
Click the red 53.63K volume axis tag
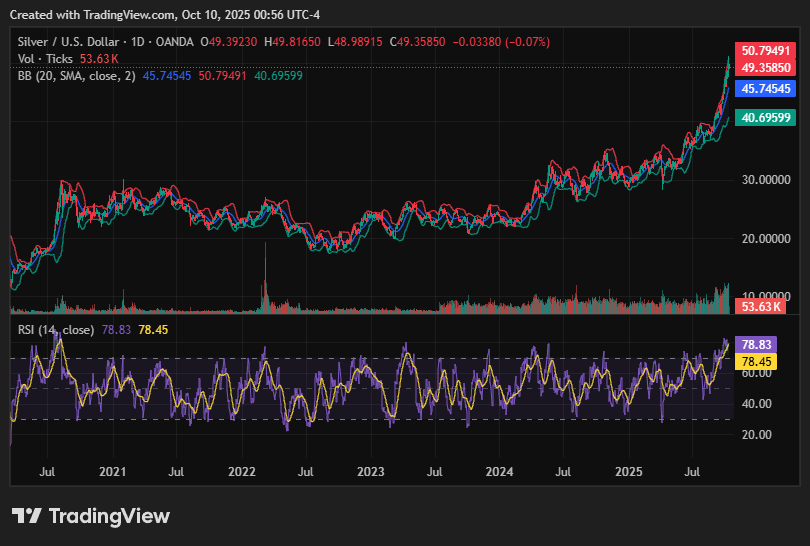[758, 306]
